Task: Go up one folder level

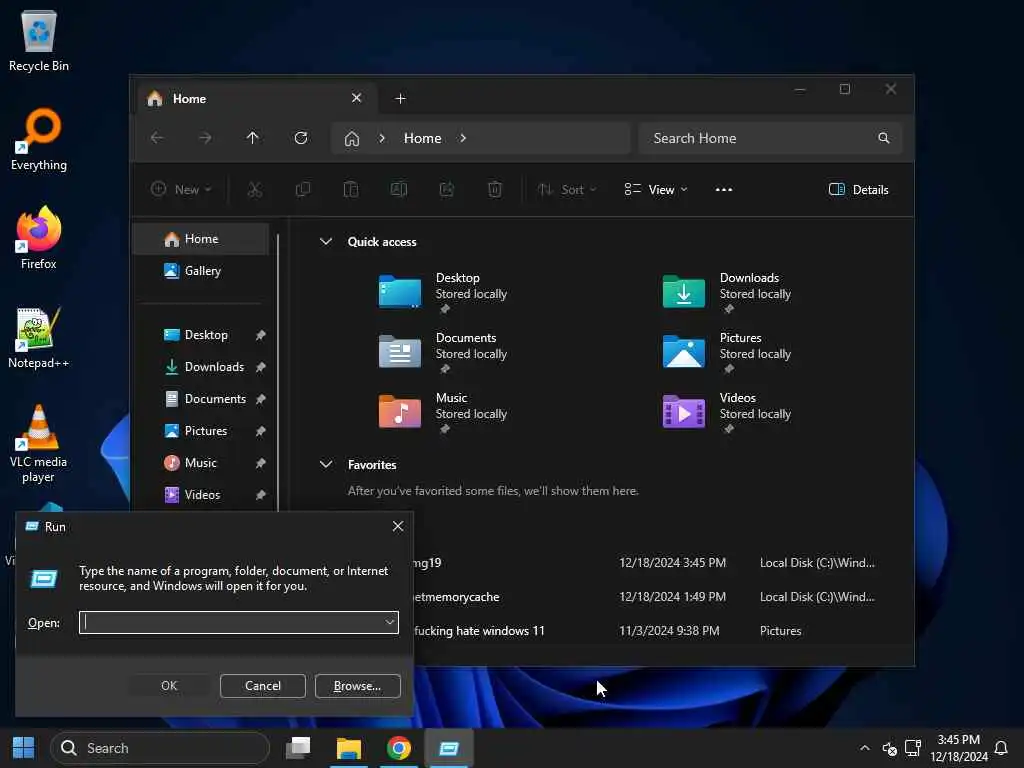Action: coord(253,138)
